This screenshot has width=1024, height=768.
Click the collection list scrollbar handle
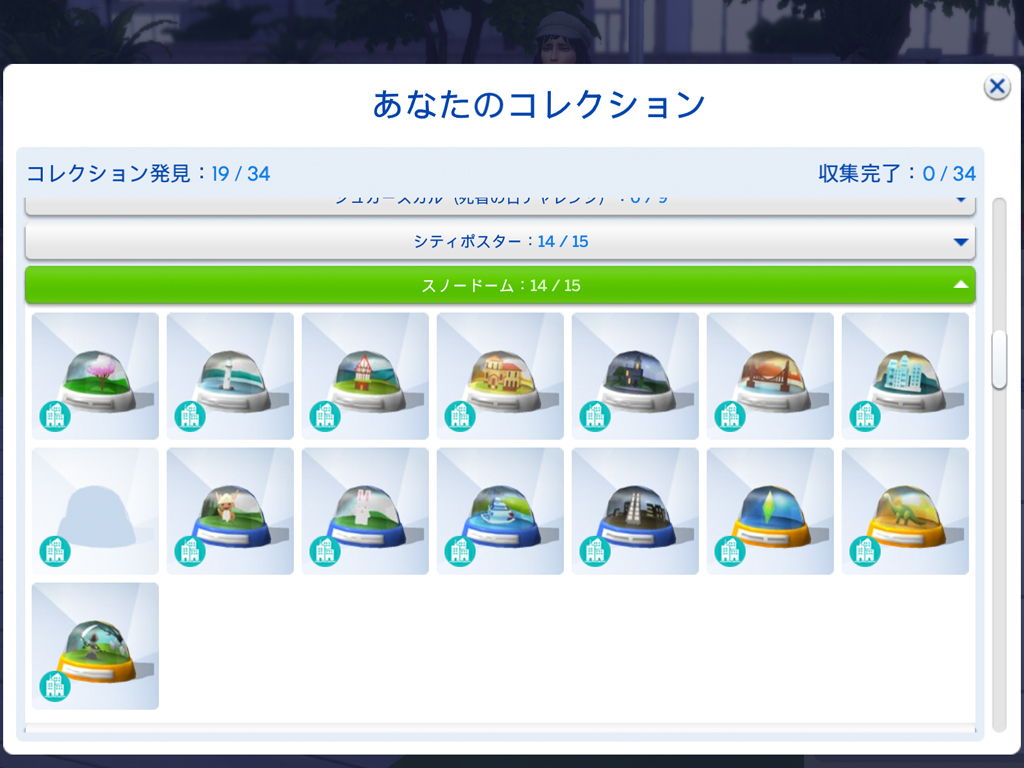coord(999,360)
